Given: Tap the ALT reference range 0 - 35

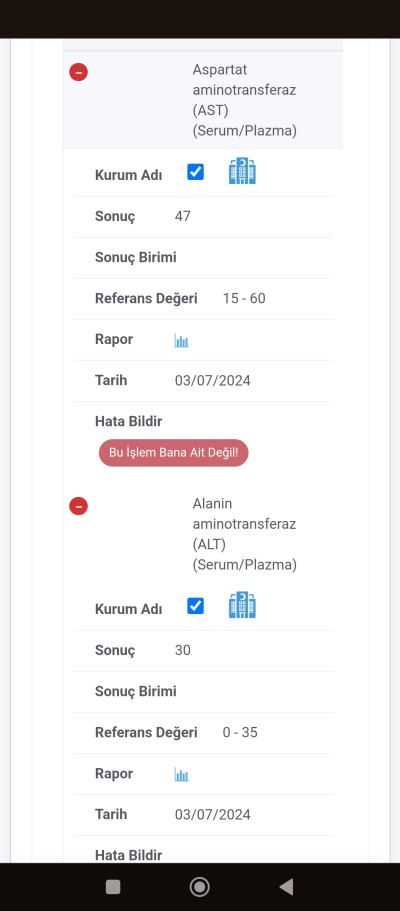Looking at the screenshot, I should pyautogui.click(x=240, y=733).
